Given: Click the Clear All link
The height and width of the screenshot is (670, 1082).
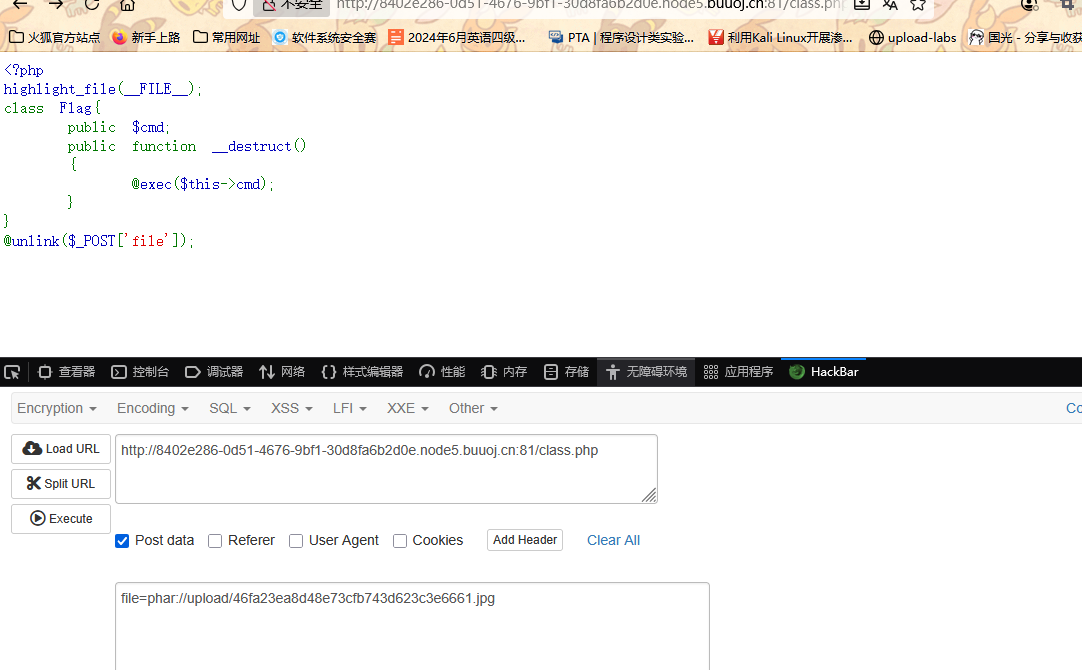Looking at the screenshot, I should click(x=613, y=540).
